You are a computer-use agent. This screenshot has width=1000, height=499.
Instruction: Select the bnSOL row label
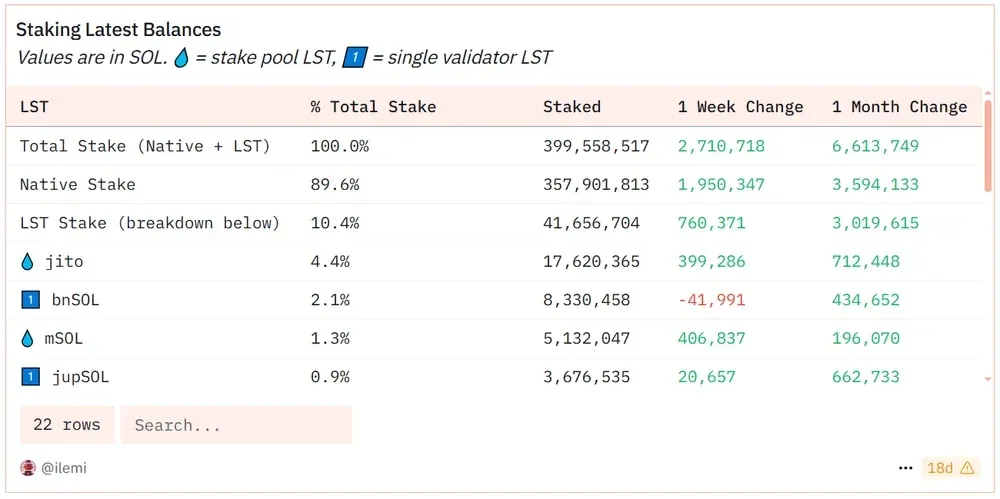point(75,300)
